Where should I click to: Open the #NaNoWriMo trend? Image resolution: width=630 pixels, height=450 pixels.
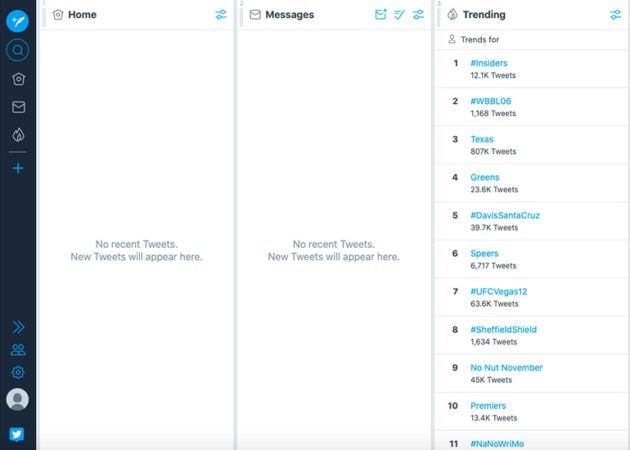[497, 444]
